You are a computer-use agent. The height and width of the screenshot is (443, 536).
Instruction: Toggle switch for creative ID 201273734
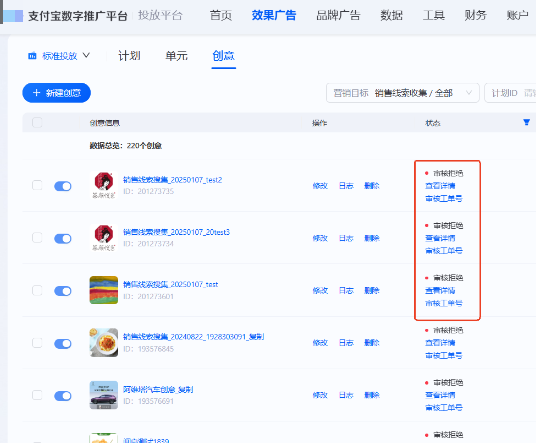63,238
